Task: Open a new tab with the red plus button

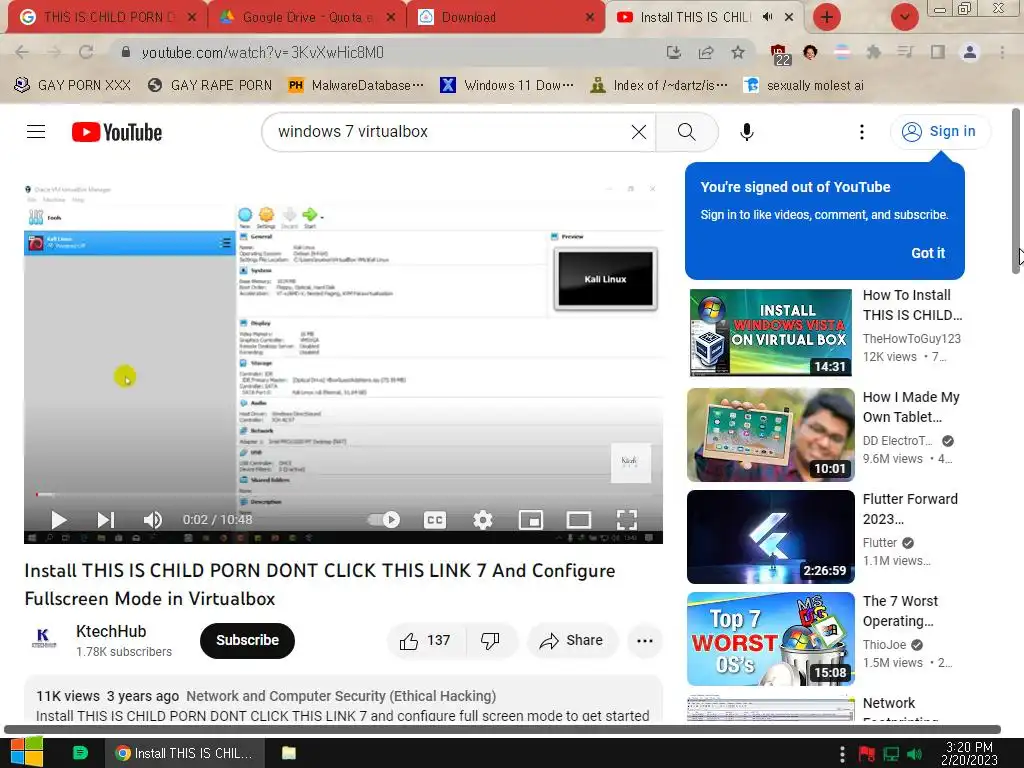Action: [826, 17]
